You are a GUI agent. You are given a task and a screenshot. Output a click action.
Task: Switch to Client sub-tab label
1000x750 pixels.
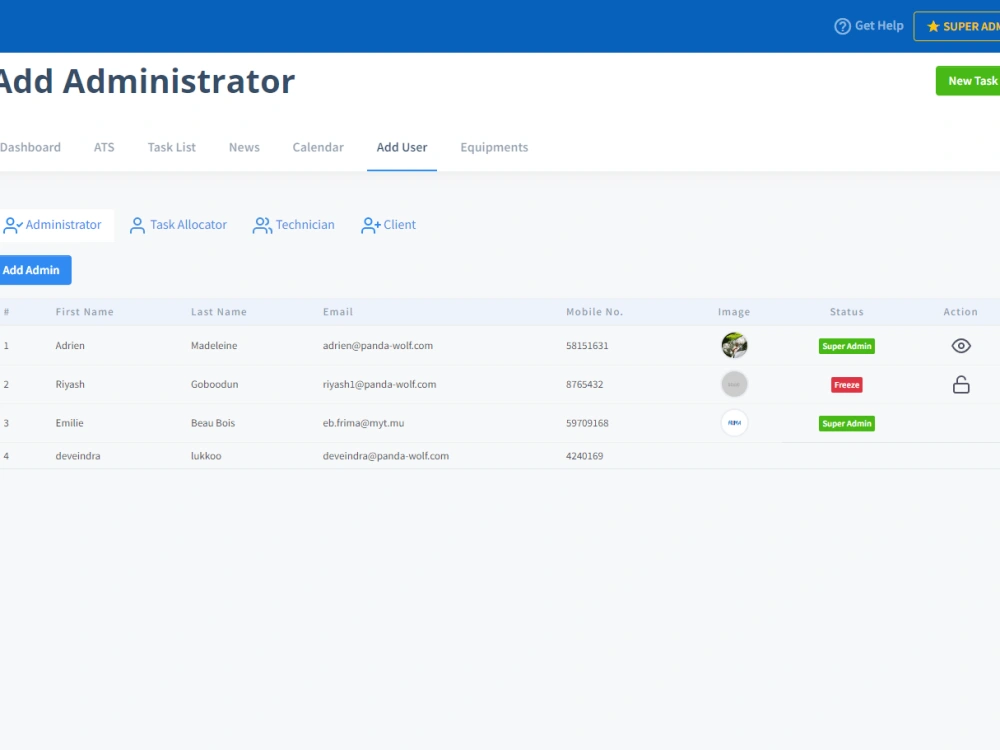[x=399, y=224]
